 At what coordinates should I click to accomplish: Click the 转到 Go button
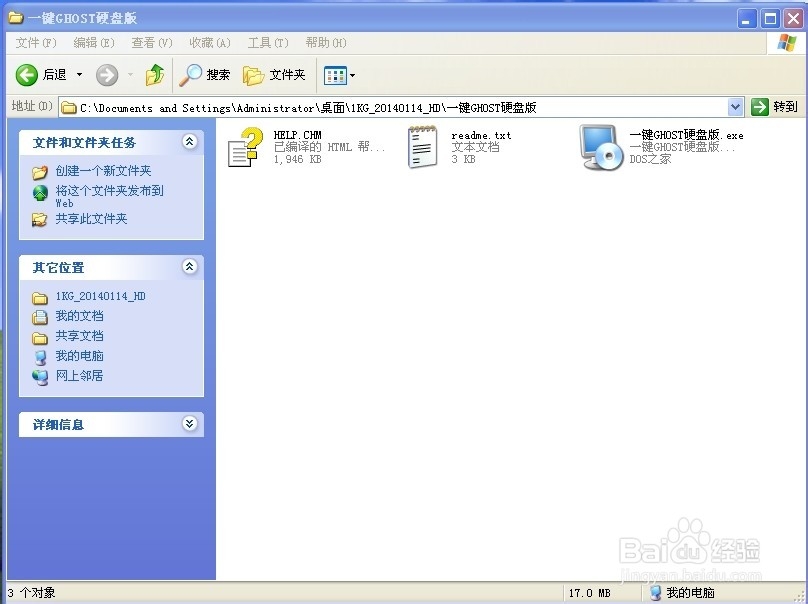tap(775, 107)
